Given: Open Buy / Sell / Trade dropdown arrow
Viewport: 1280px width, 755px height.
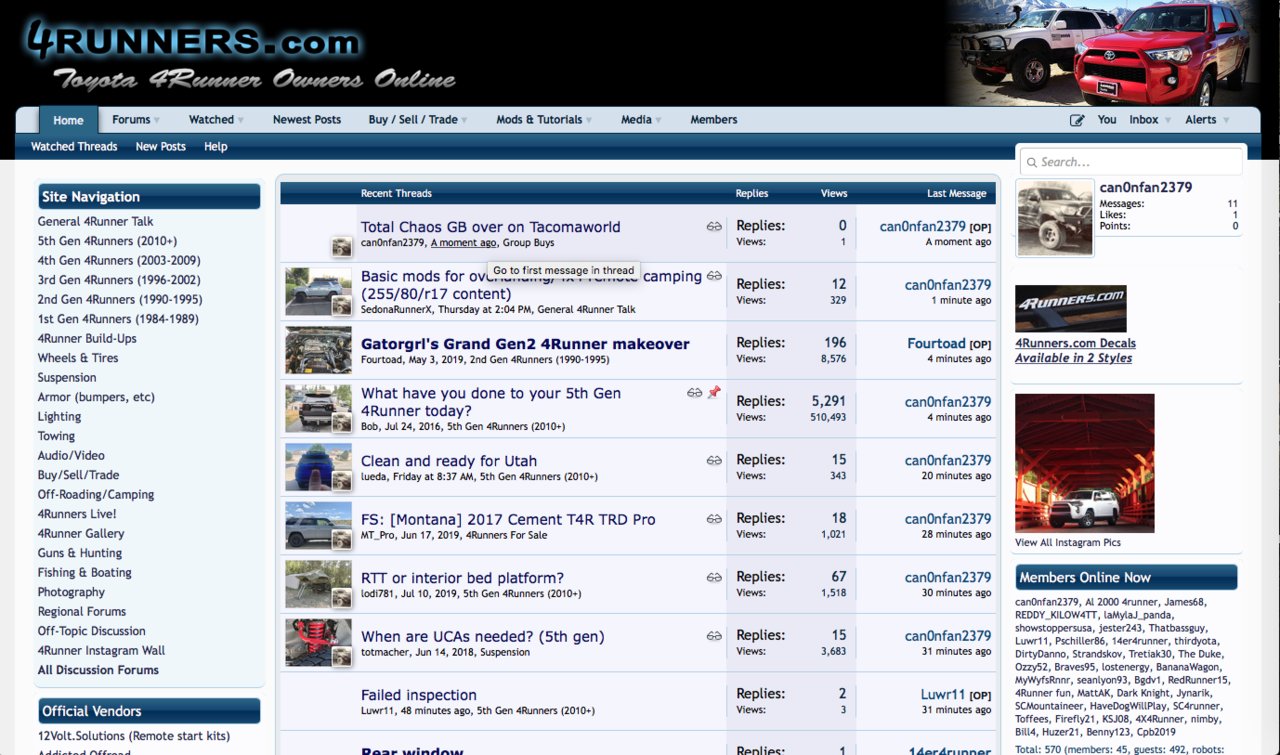Looking at the screenshot, I should (x=464, y=120).
